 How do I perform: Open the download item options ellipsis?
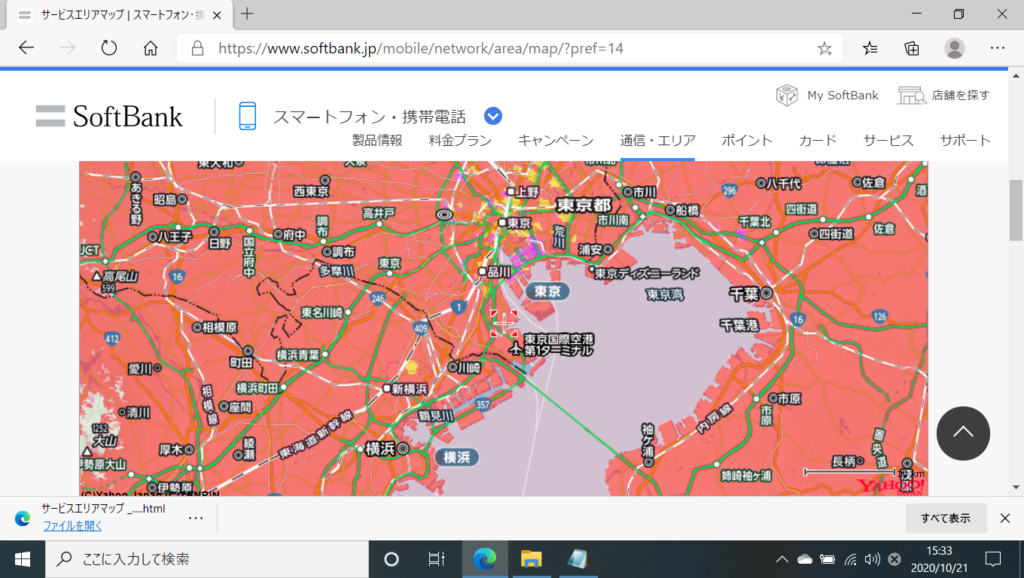[x=195, y=518]
